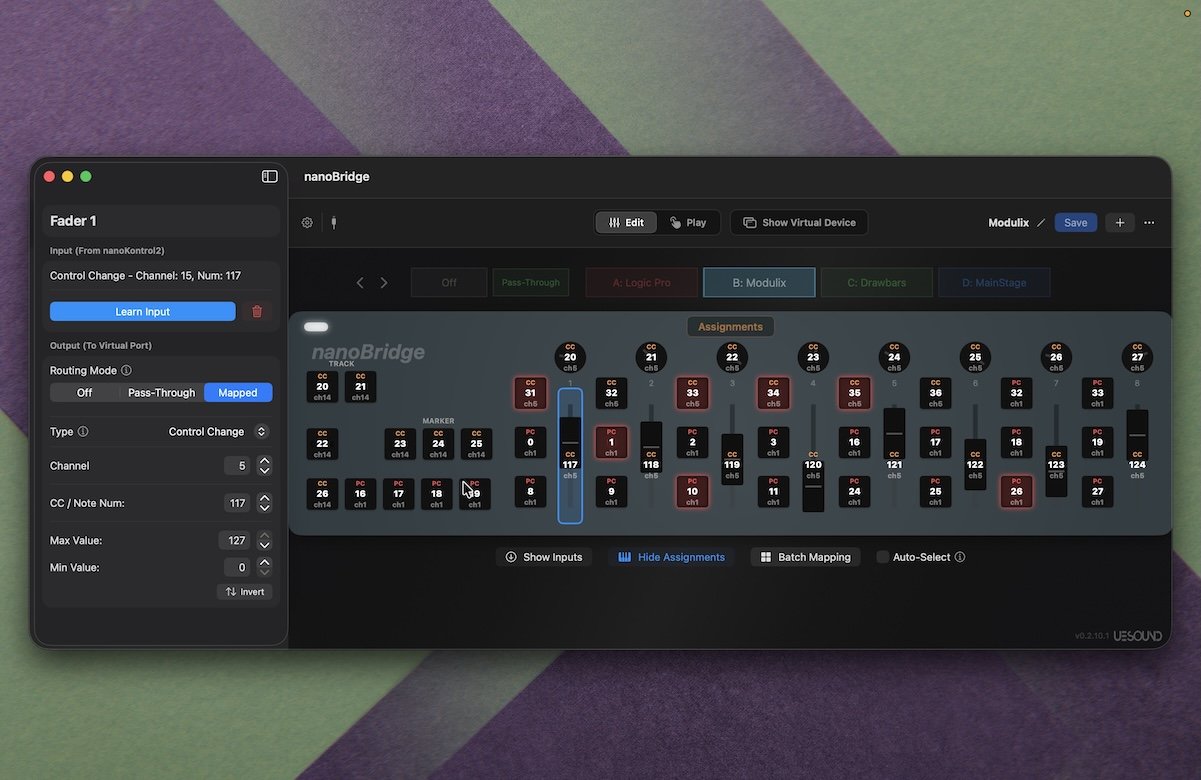1201x780 pixels.
Task: Increase Channel value with up arrow
Action: click(x=264, y=461)
